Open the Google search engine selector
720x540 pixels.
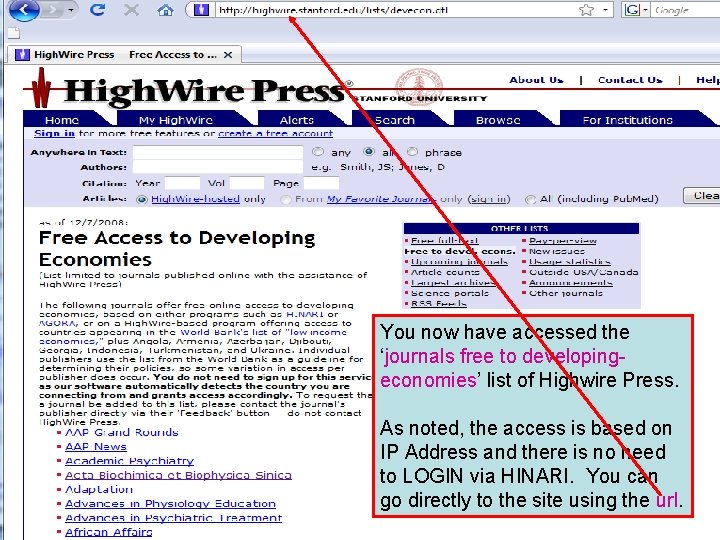coord(636,10)
